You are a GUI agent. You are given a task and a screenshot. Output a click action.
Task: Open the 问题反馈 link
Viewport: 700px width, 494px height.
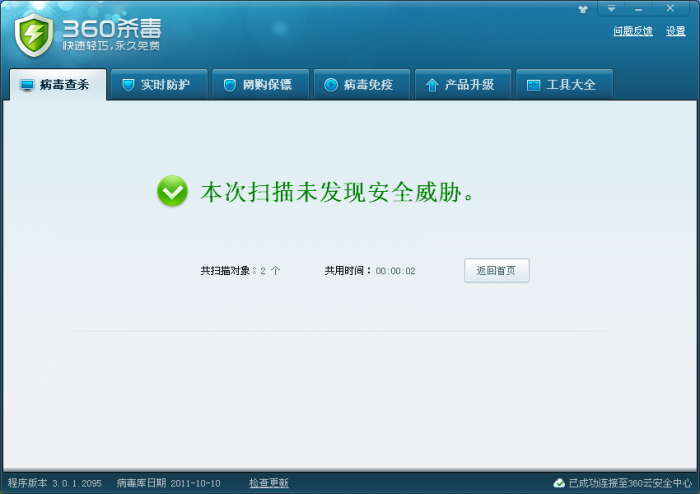click(633, 31)
